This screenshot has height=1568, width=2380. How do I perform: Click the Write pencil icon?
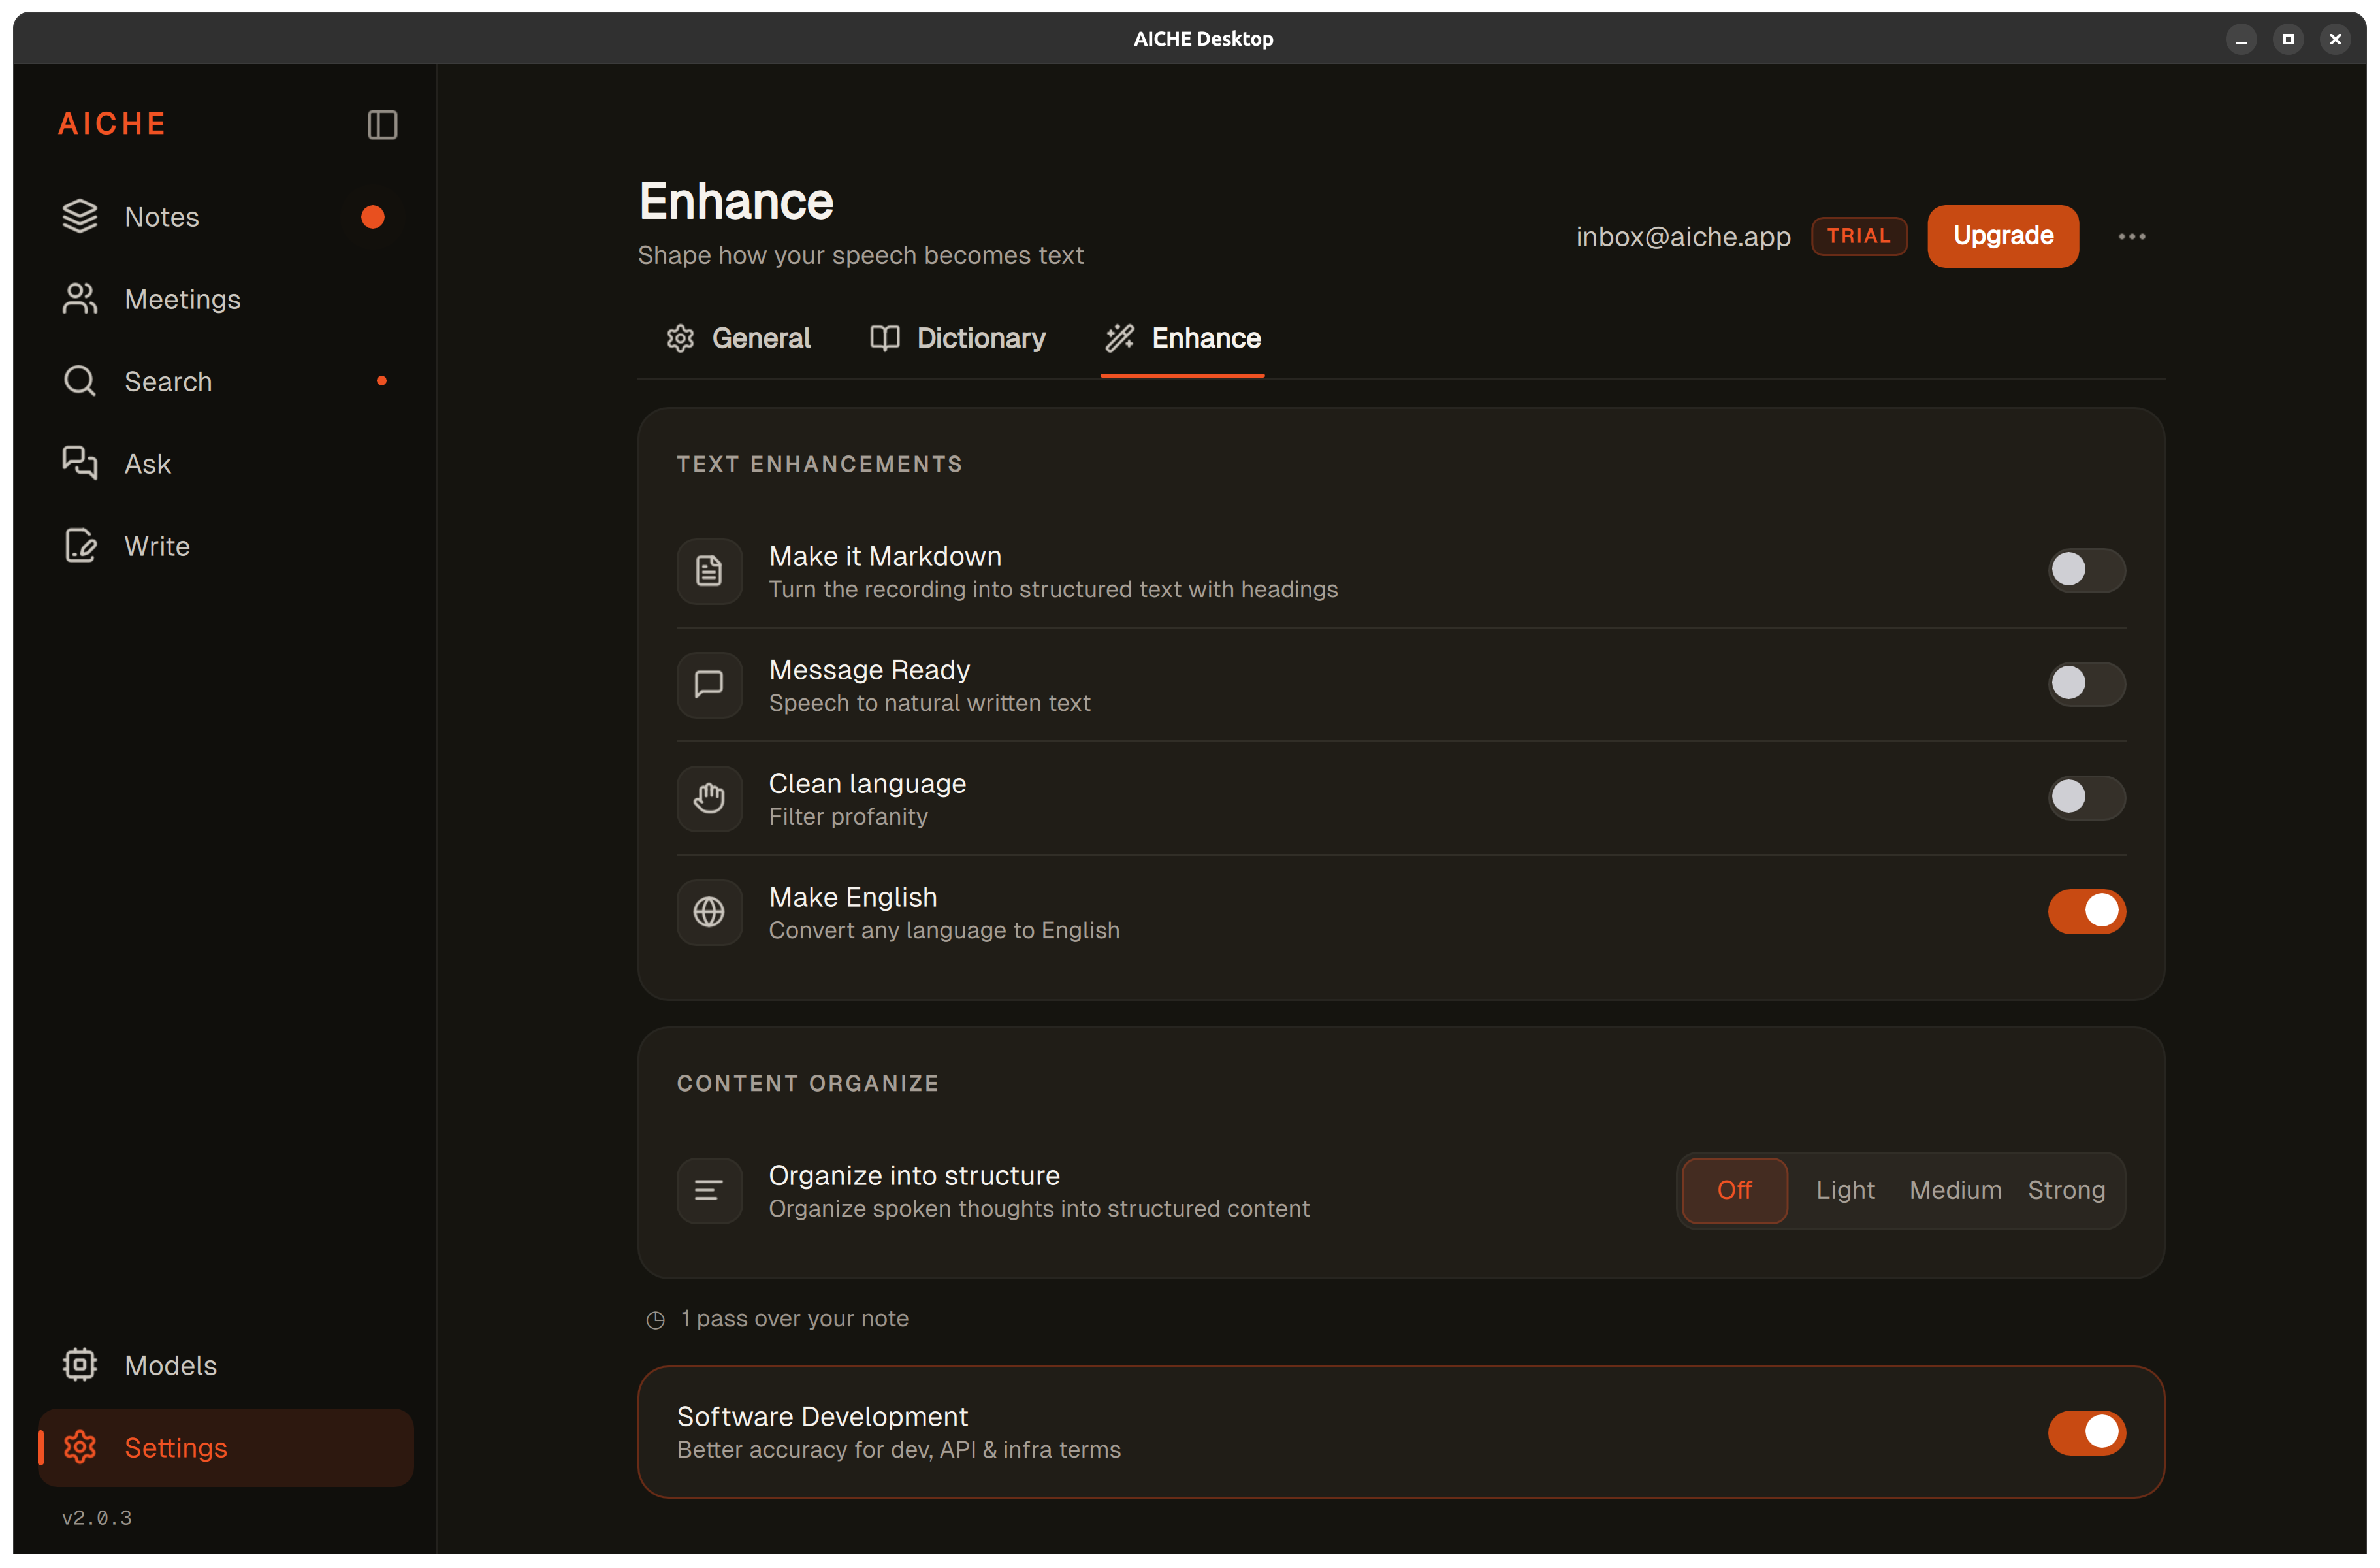pos(80,546)
